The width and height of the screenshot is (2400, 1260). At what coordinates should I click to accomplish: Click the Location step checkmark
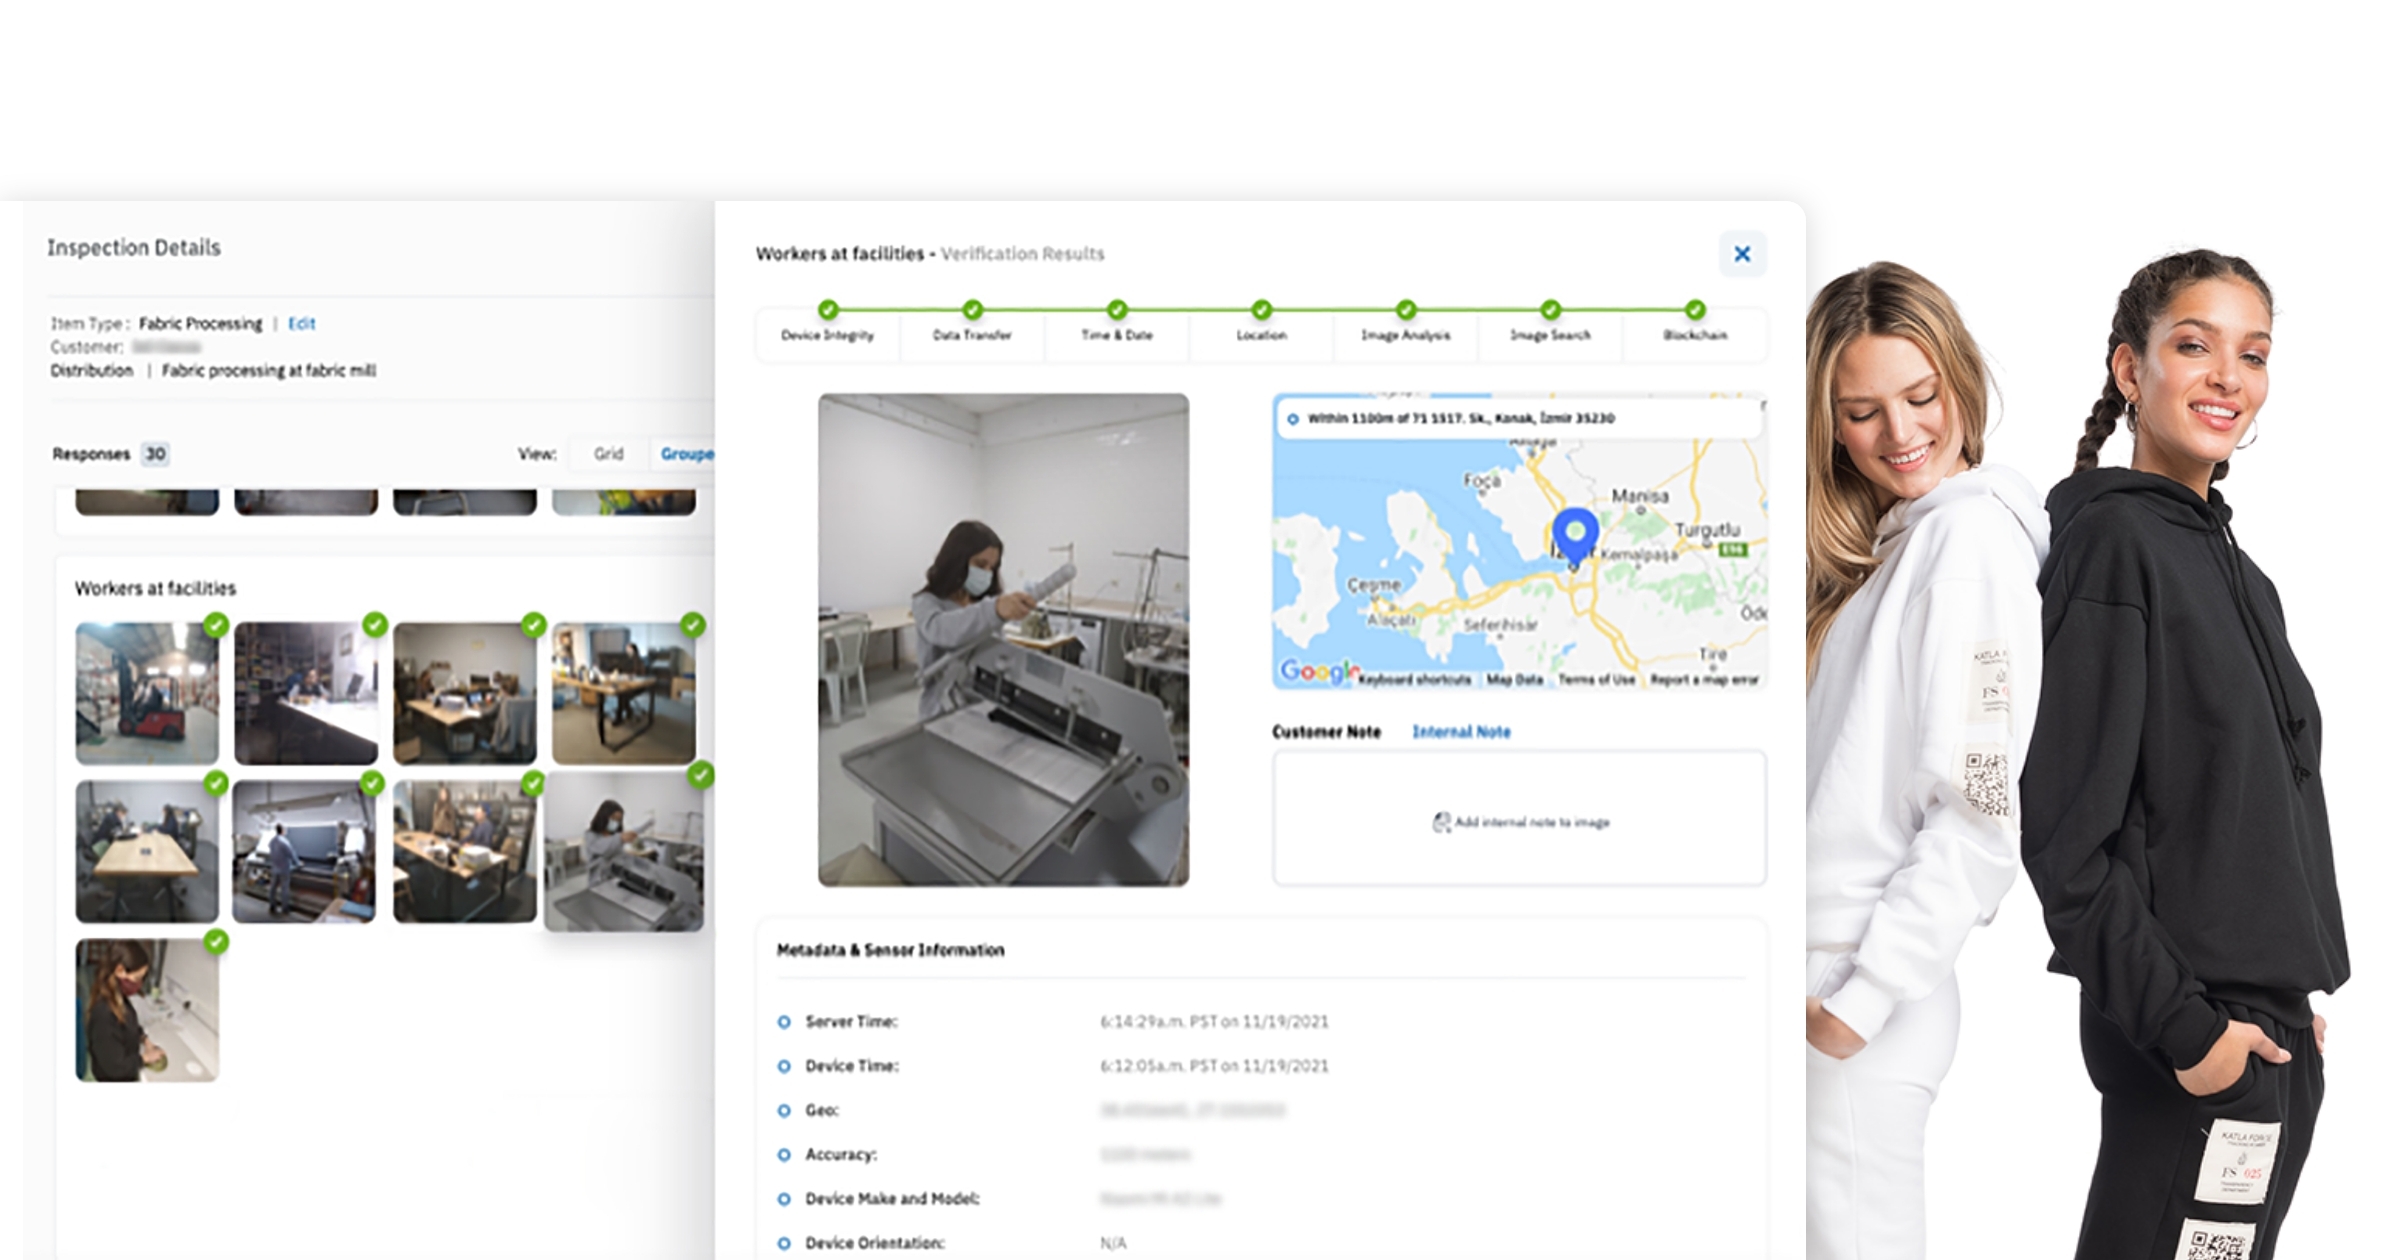coord(1261,310)
